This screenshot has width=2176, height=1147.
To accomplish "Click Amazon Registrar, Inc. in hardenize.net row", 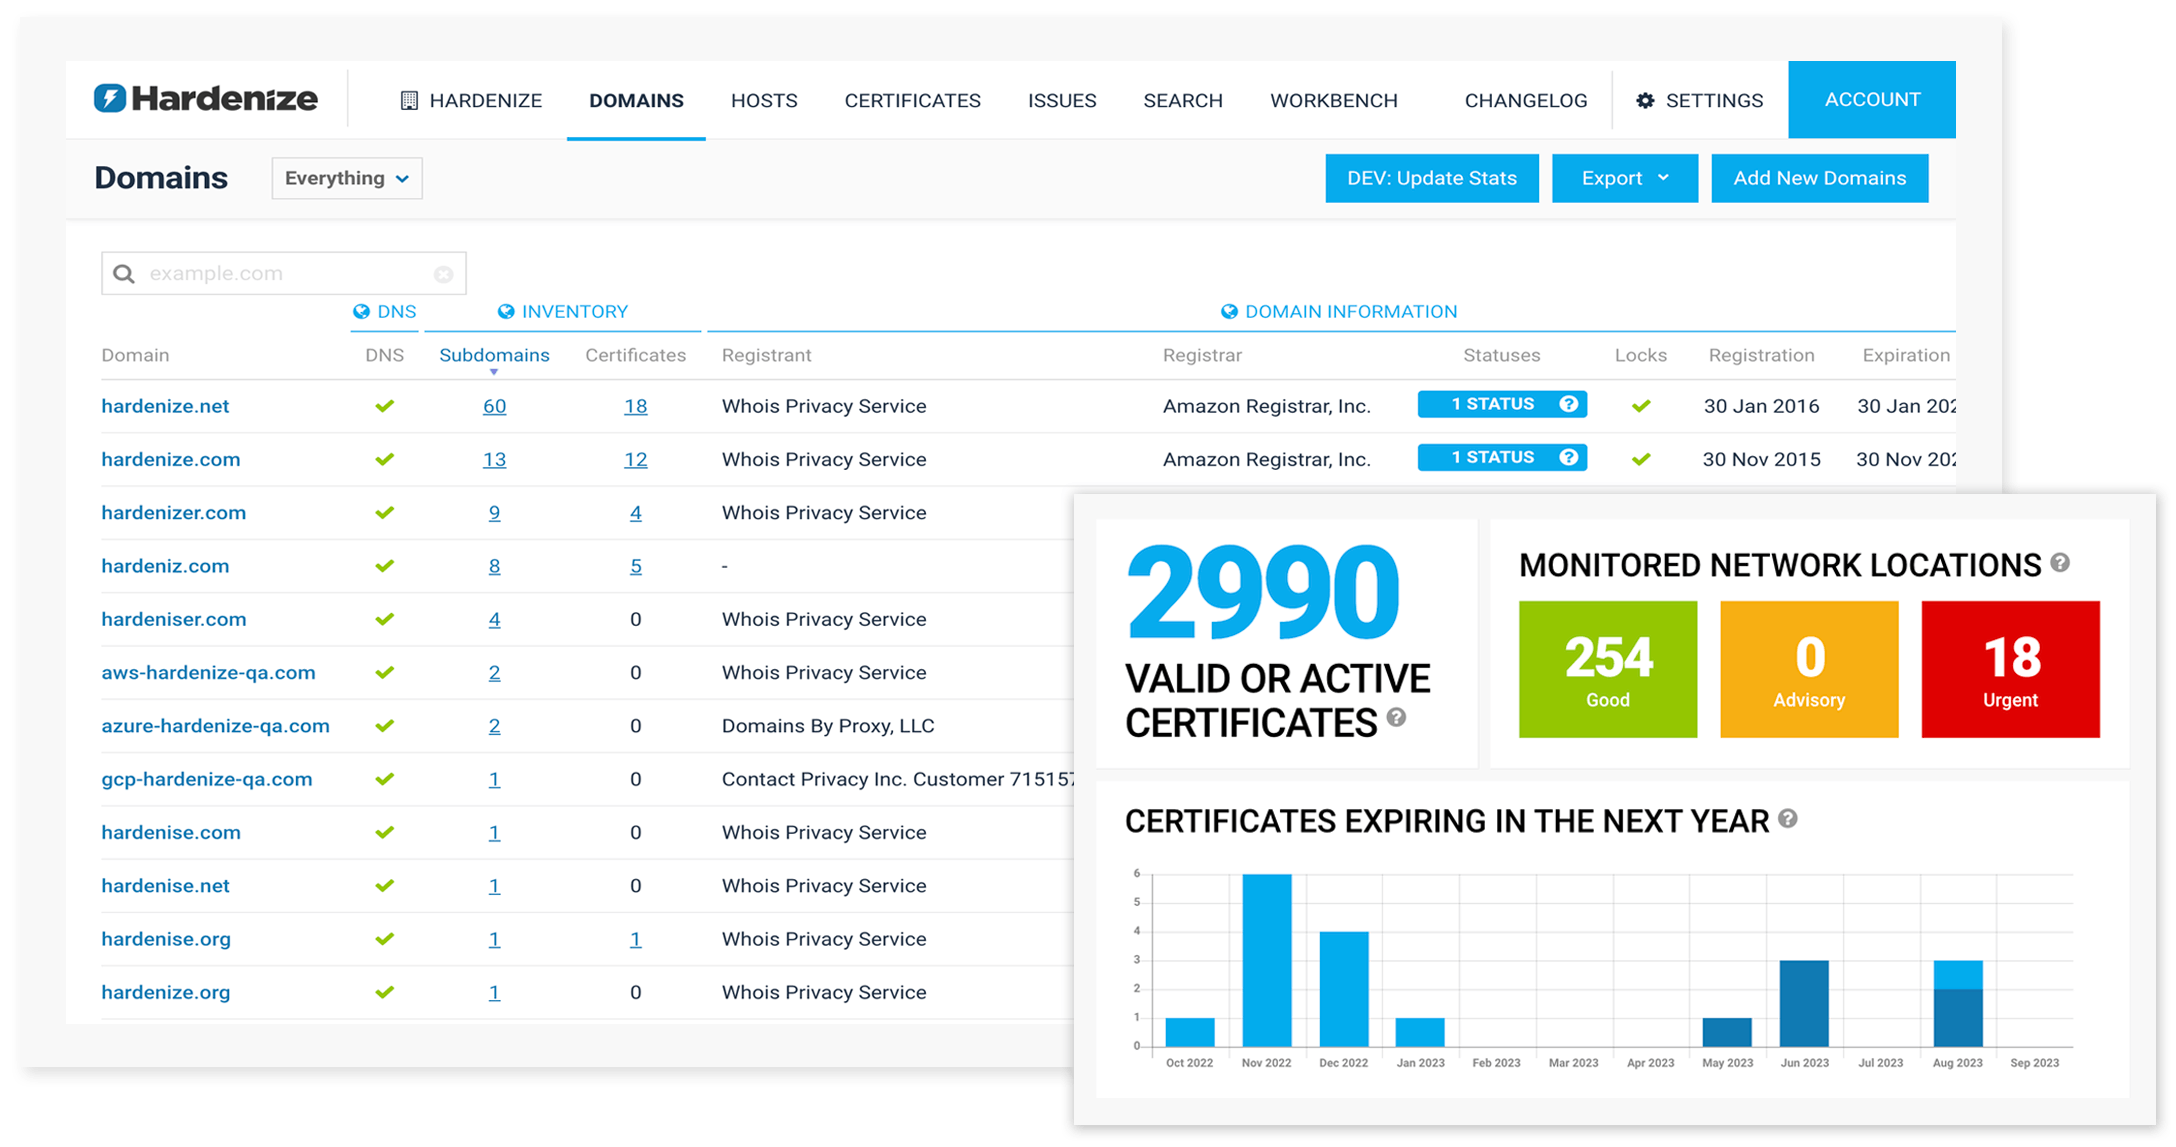I will [1266, 406].
